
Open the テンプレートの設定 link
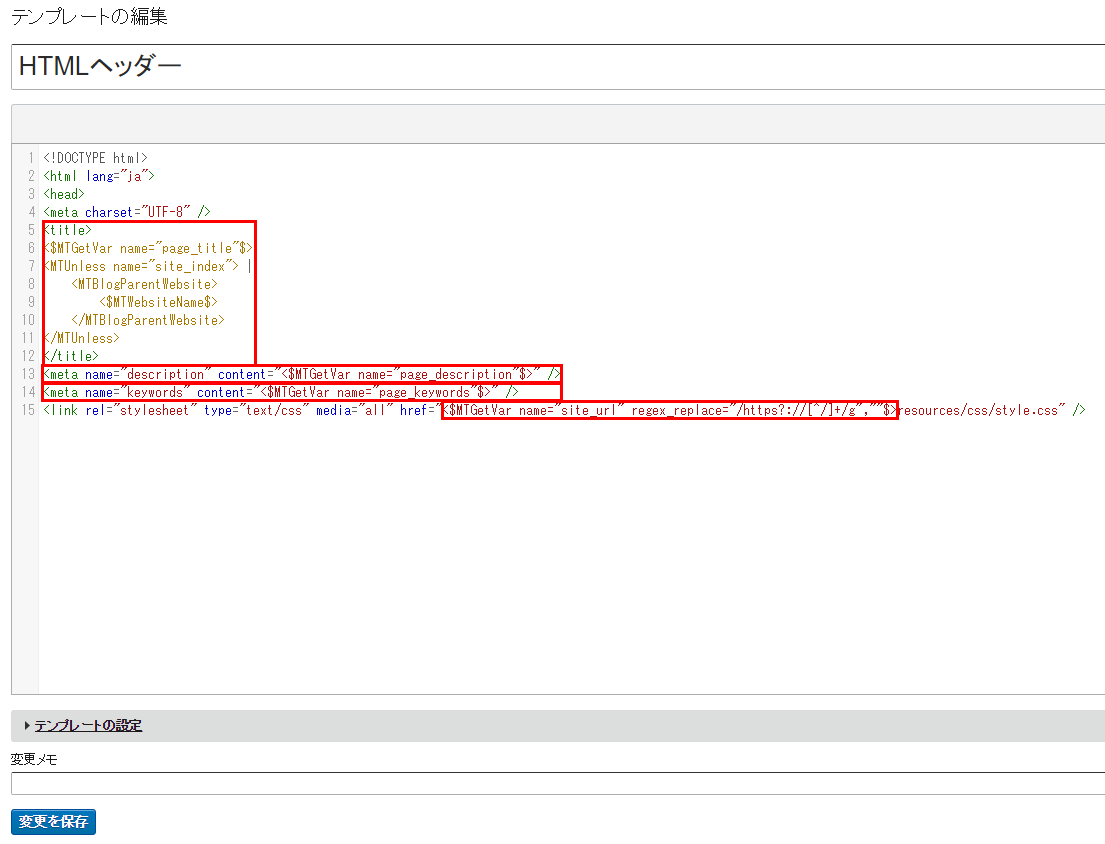88,726
